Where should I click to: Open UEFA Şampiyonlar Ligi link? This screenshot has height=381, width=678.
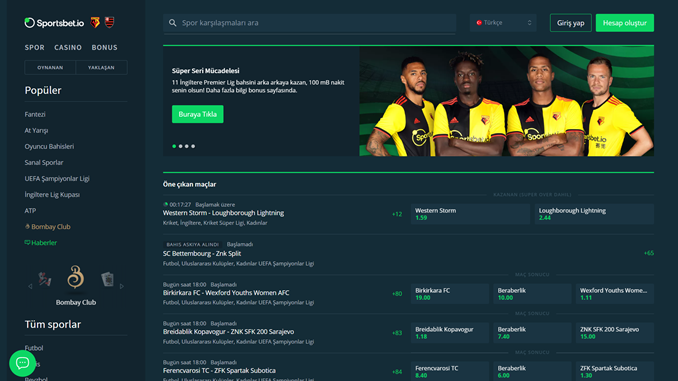(x=57, y=178)
